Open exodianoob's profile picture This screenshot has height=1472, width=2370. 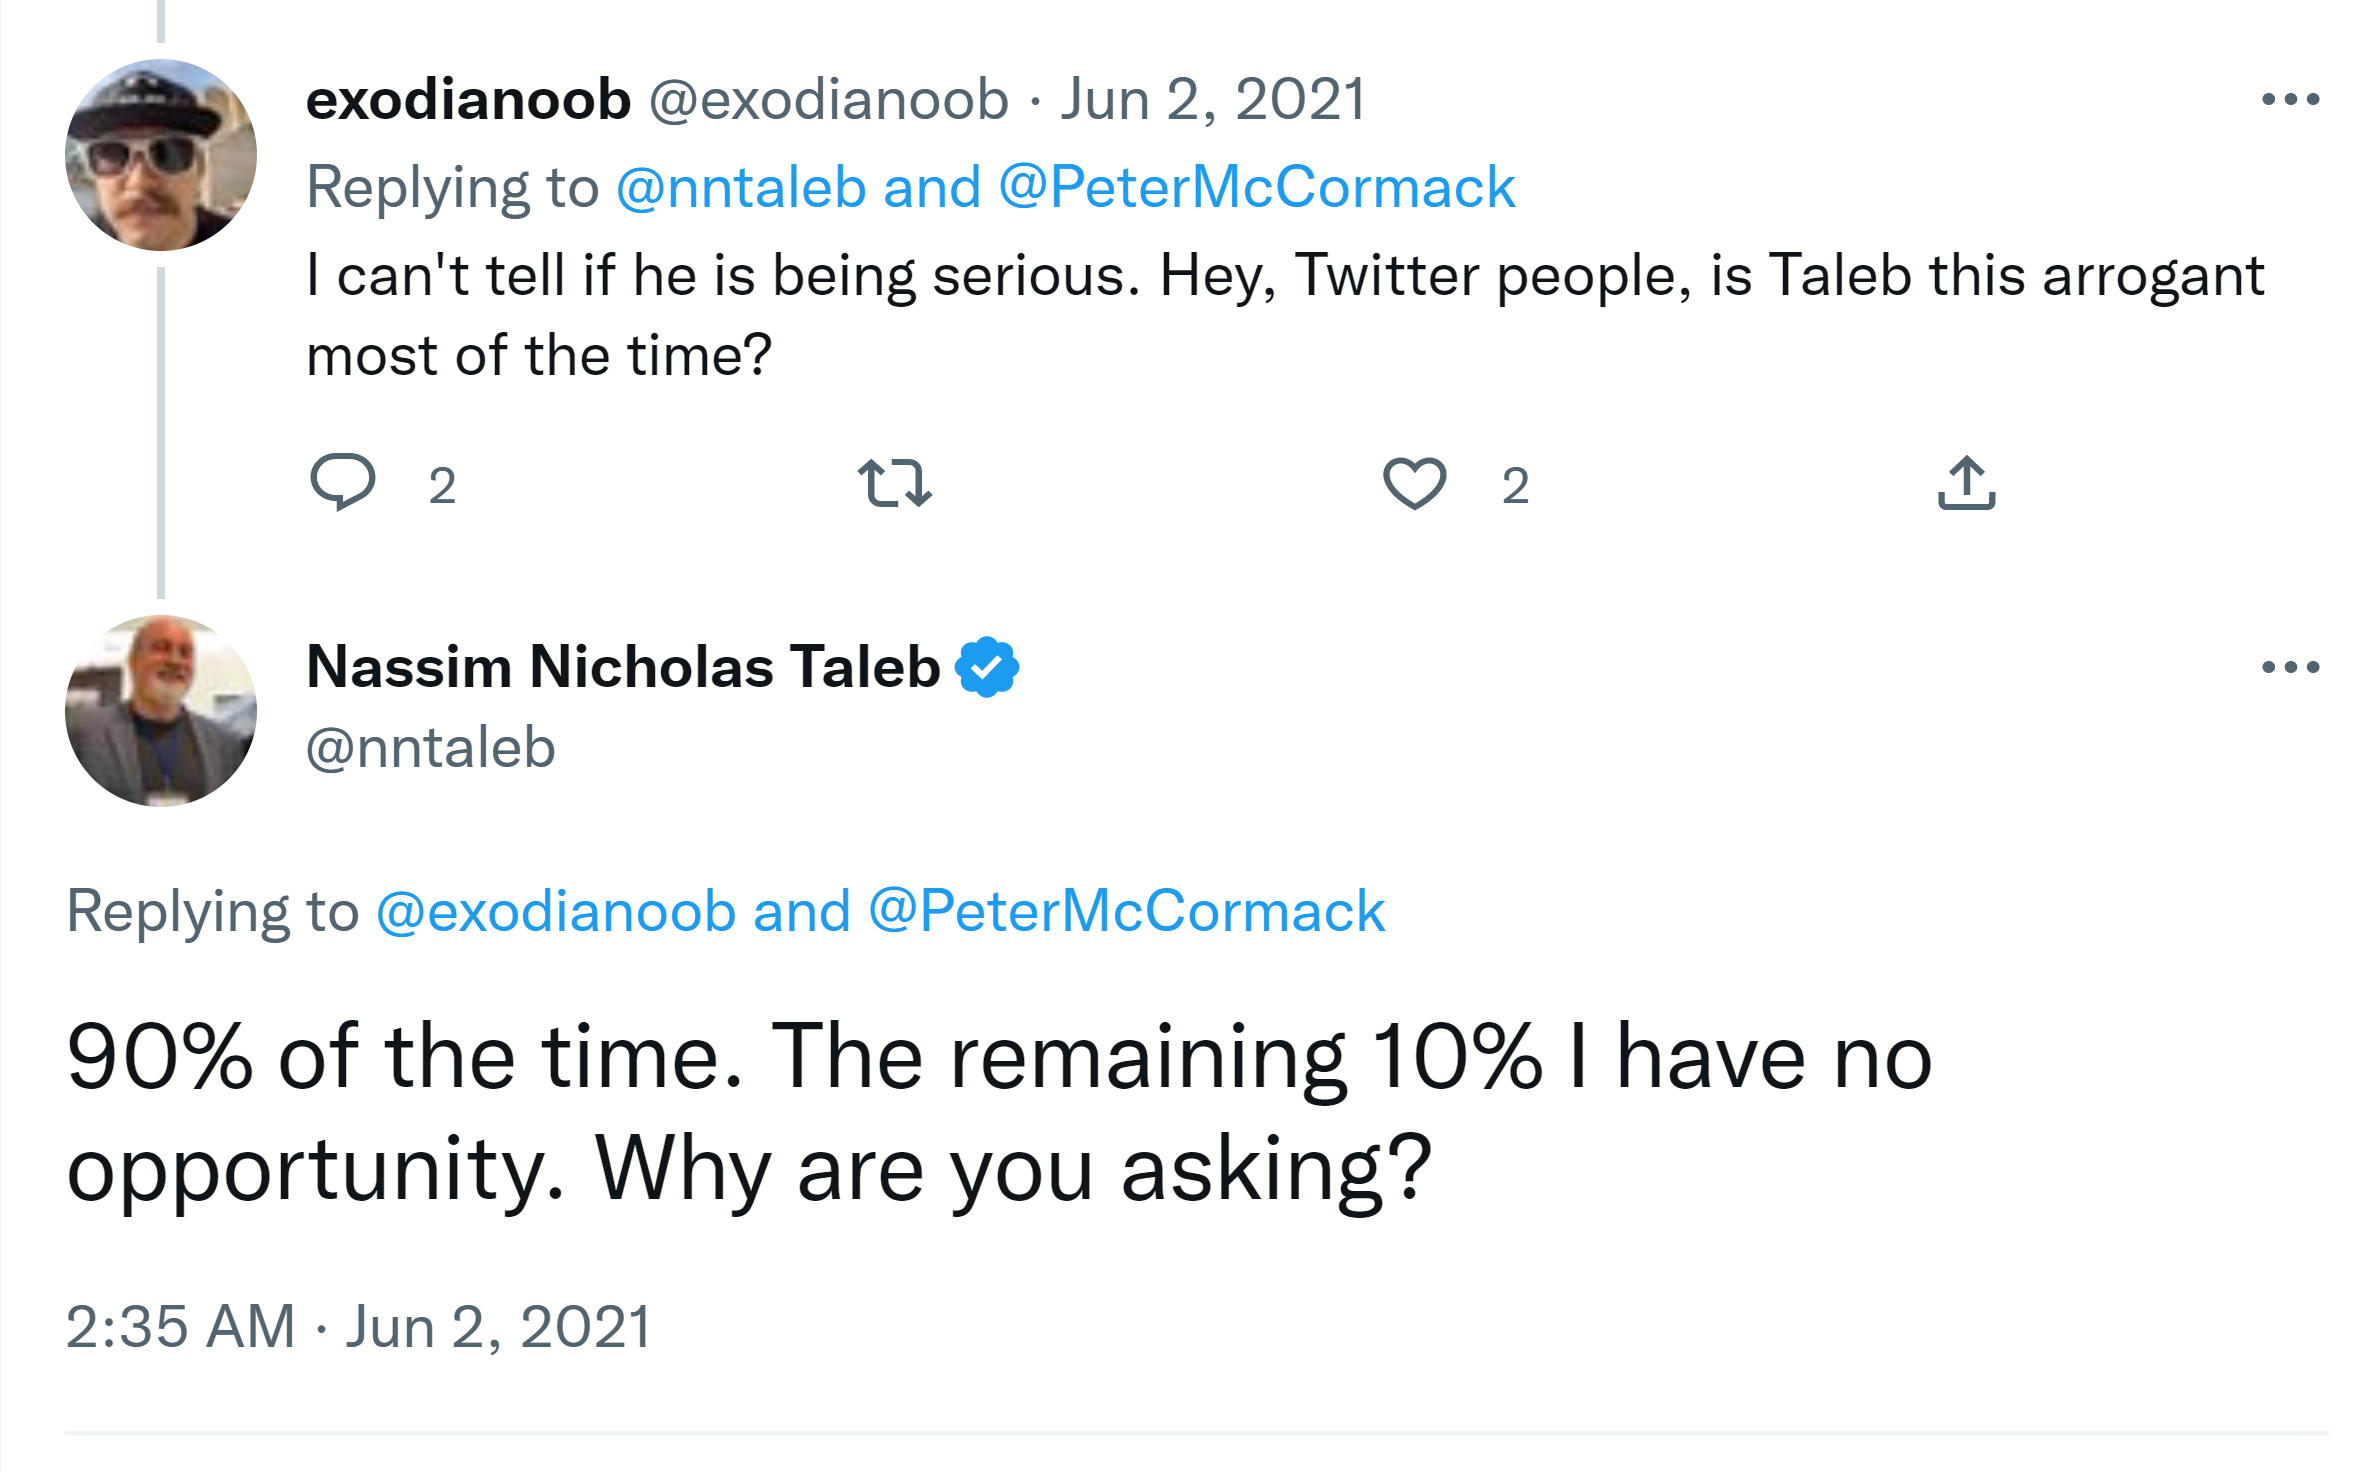(161, 155)
